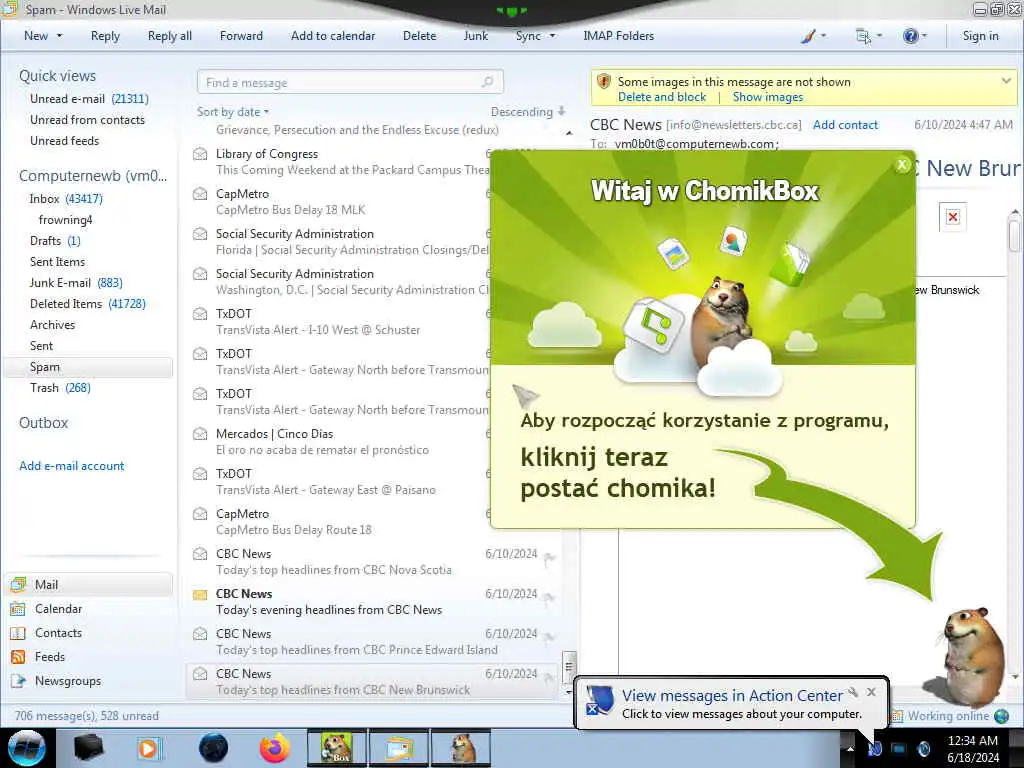Open the Windows Start button
This screenshot has height=768, width=1024.
click(26, 748)
